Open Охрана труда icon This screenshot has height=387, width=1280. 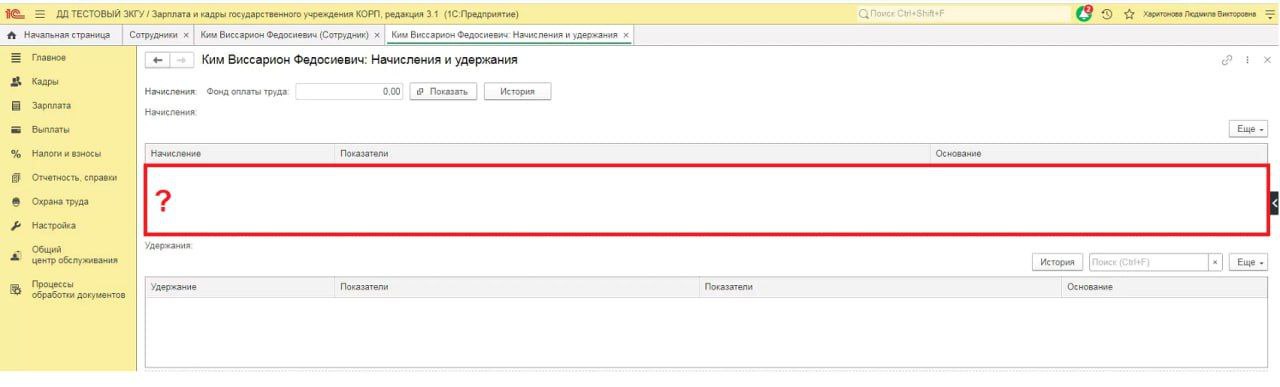[16, 202]
